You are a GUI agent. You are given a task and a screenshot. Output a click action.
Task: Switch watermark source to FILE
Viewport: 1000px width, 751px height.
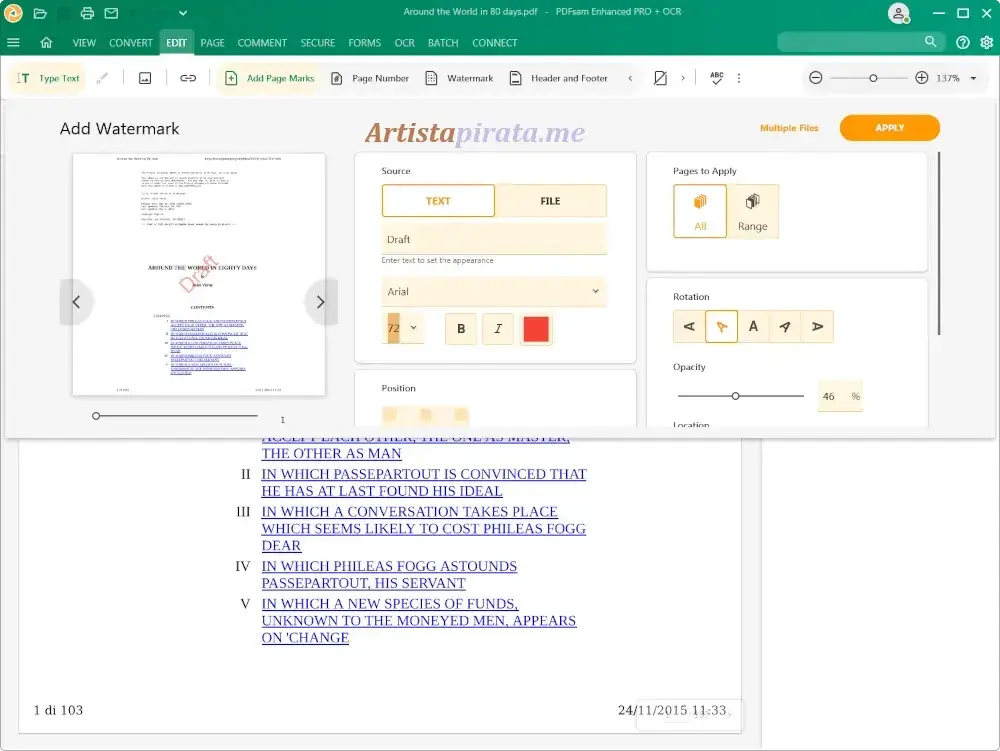(551, 200)
